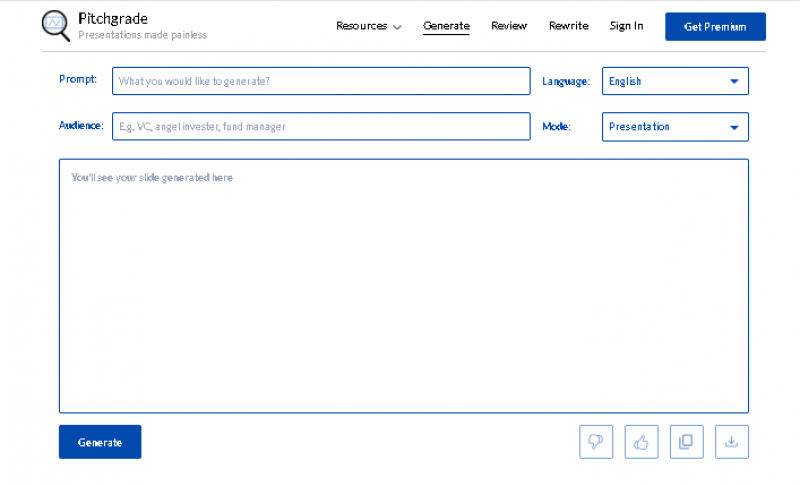Click the Pitchgrade brand name text

tap(113, 19)
